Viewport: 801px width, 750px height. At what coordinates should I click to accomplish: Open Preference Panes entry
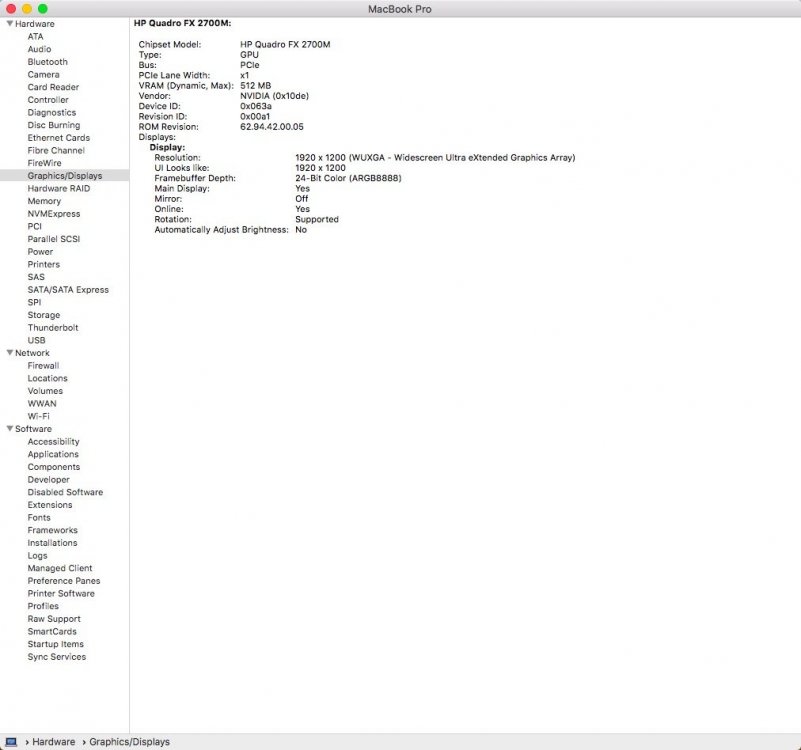(x=64, y=580)
